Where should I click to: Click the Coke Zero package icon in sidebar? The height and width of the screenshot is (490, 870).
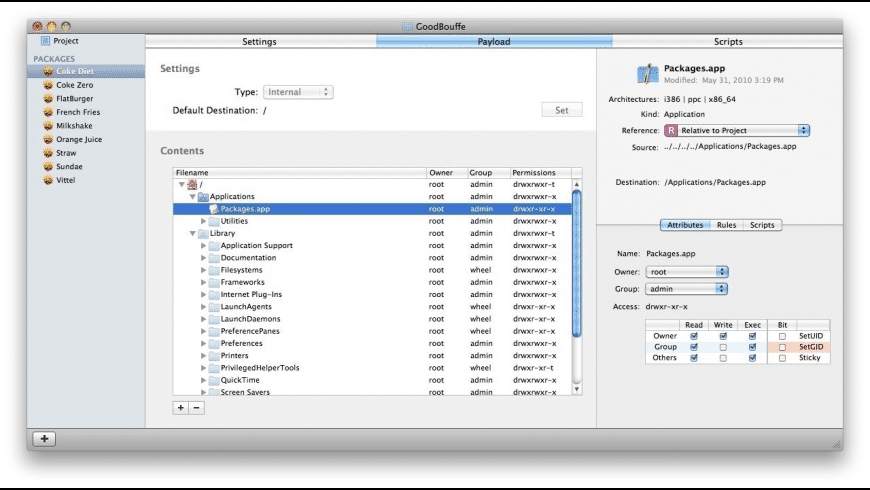click(x=48, y=85)
